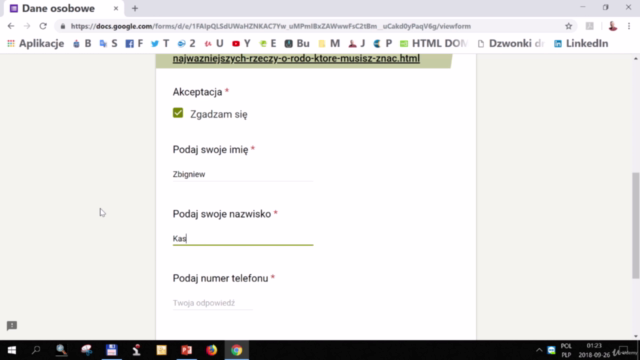Click the scrollbar down arrow
640x360 pixels.
tap(636, 336)
